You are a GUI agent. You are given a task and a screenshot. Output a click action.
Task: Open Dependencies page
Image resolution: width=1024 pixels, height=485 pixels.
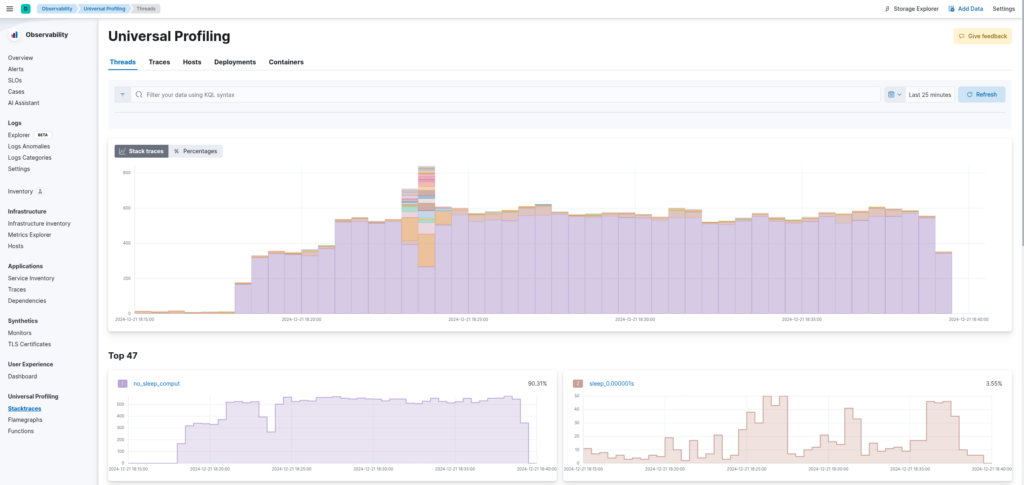pos(27,301)
